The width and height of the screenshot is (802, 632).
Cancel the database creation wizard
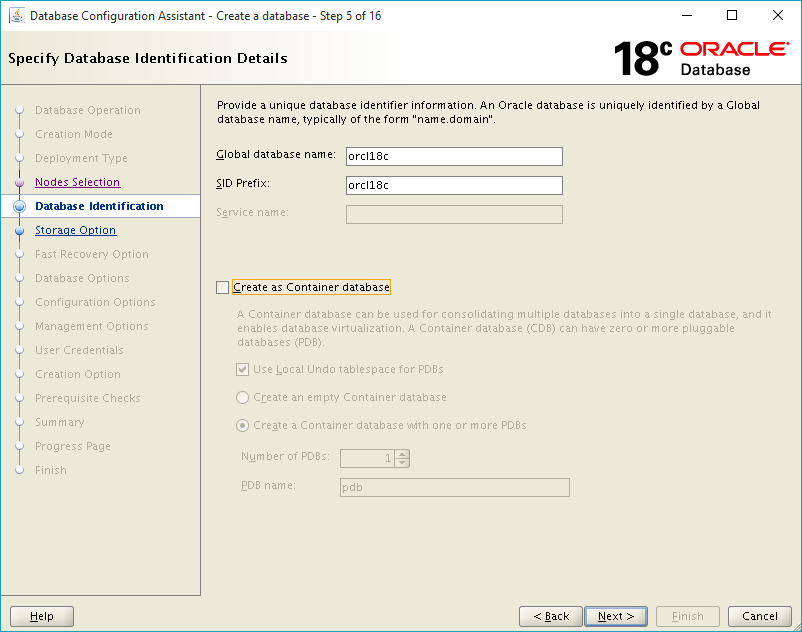click(x=760, y=616)
